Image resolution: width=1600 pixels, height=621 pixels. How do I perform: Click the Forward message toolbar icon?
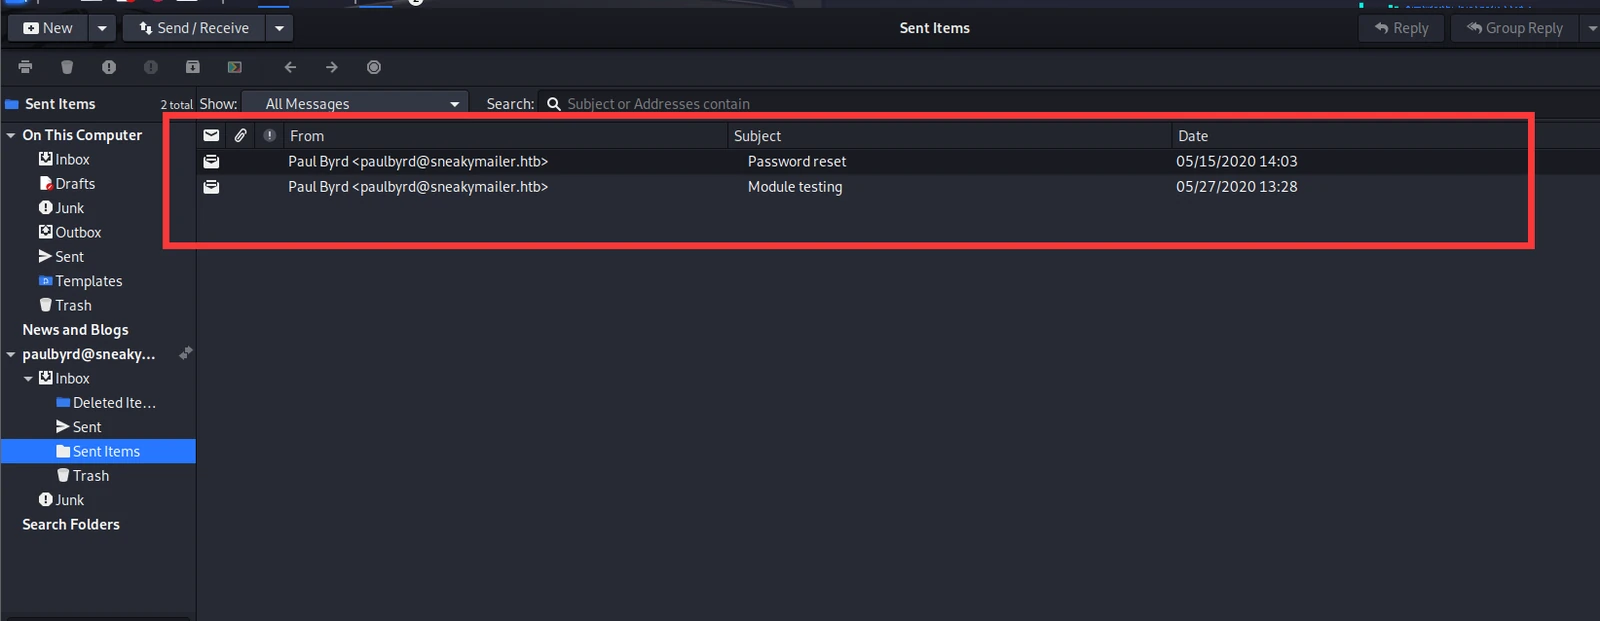pos(235,67)
